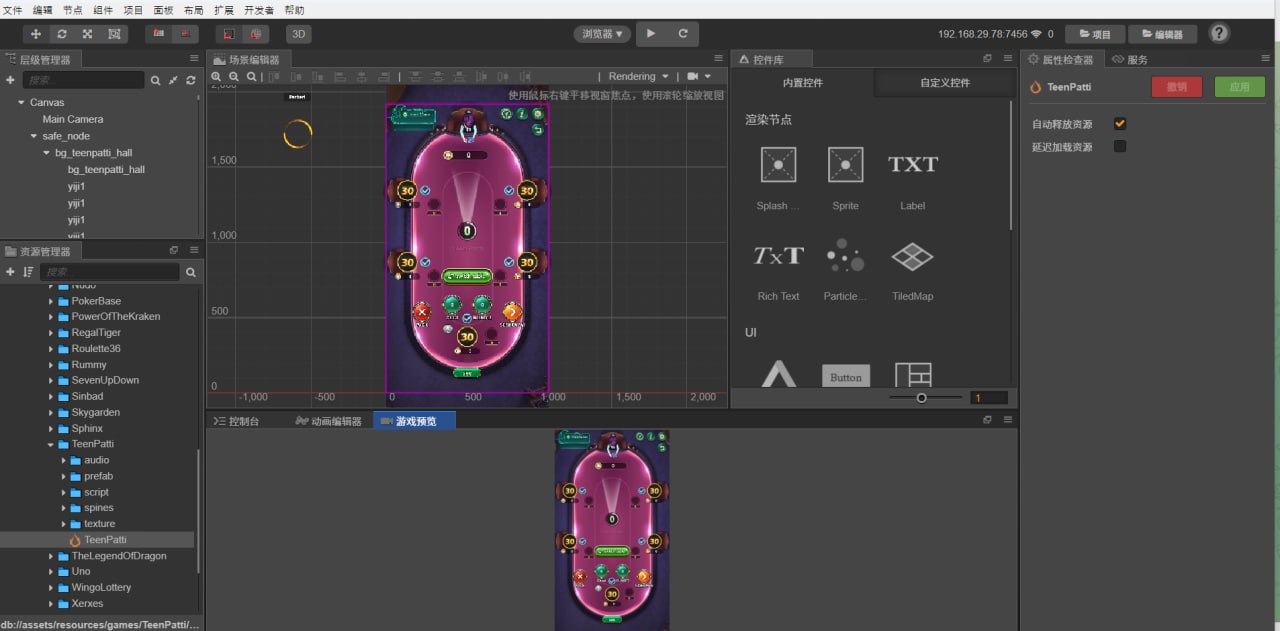Click the green 应用 apply button

tap(1239, 87)
